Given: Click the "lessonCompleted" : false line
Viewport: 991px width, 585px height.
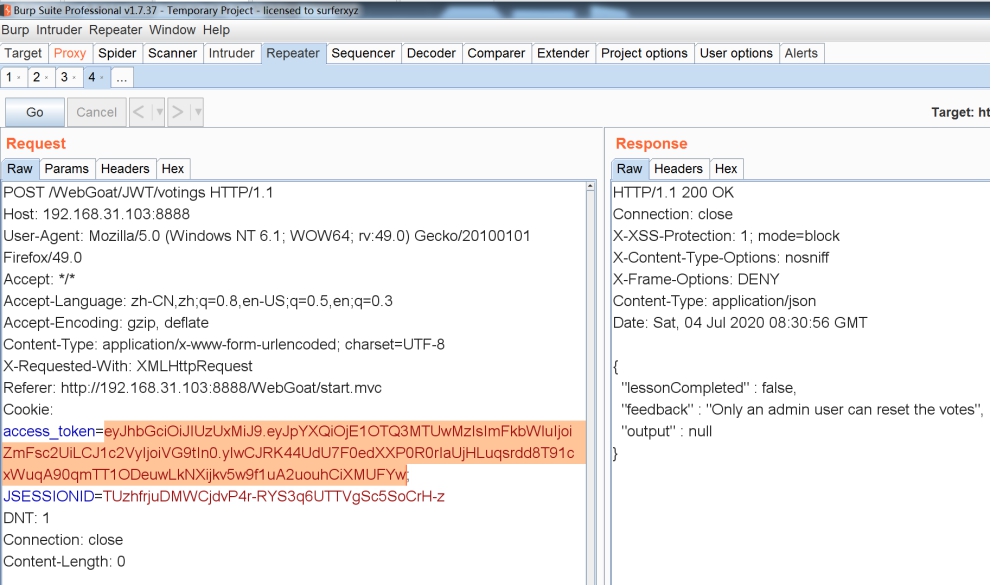Looking at the screenshot, I should coord(708,388).
